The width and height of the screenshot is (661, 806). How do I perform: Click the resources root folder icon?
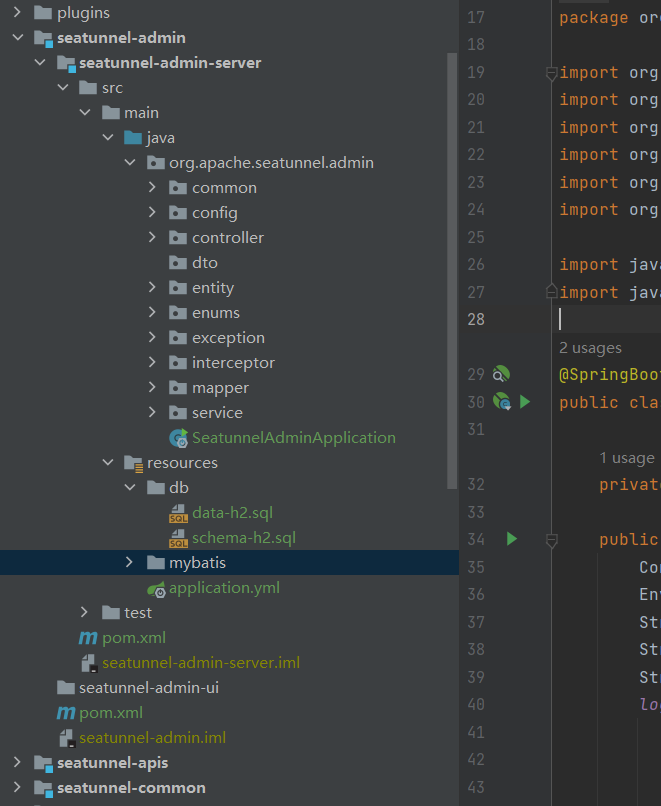(x=134, y=464)
